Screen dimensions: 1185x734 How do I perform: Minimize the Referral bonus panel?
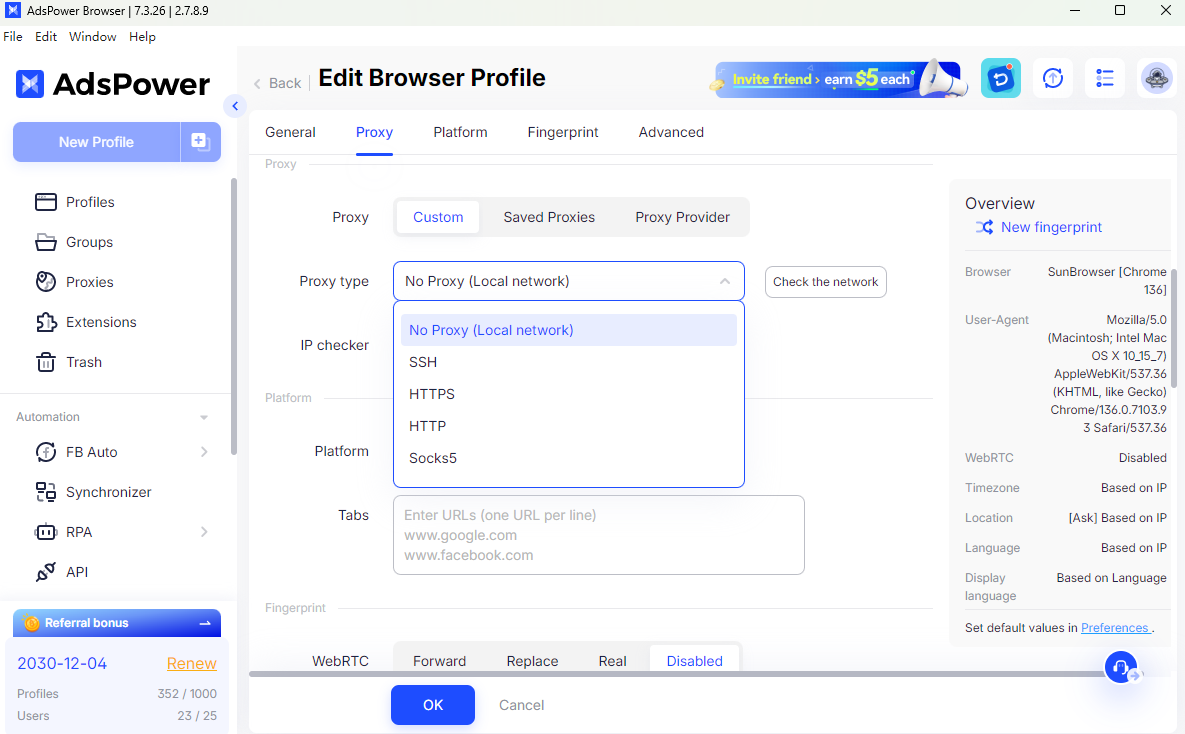click(x=205, y=623)
